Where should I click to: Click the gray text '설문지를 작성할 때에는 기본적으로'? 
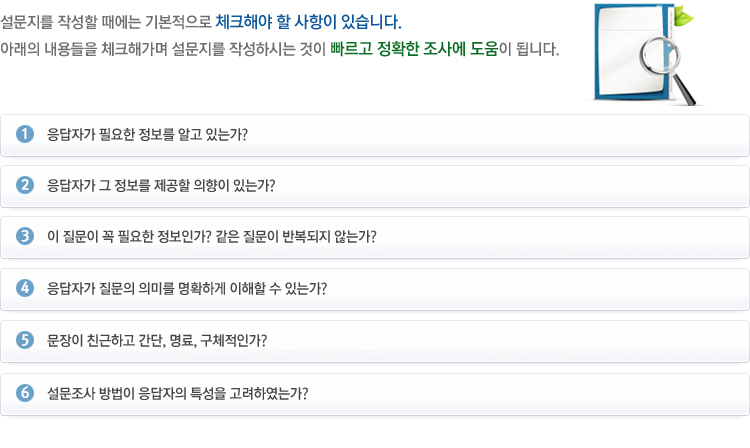coord(106,22)
